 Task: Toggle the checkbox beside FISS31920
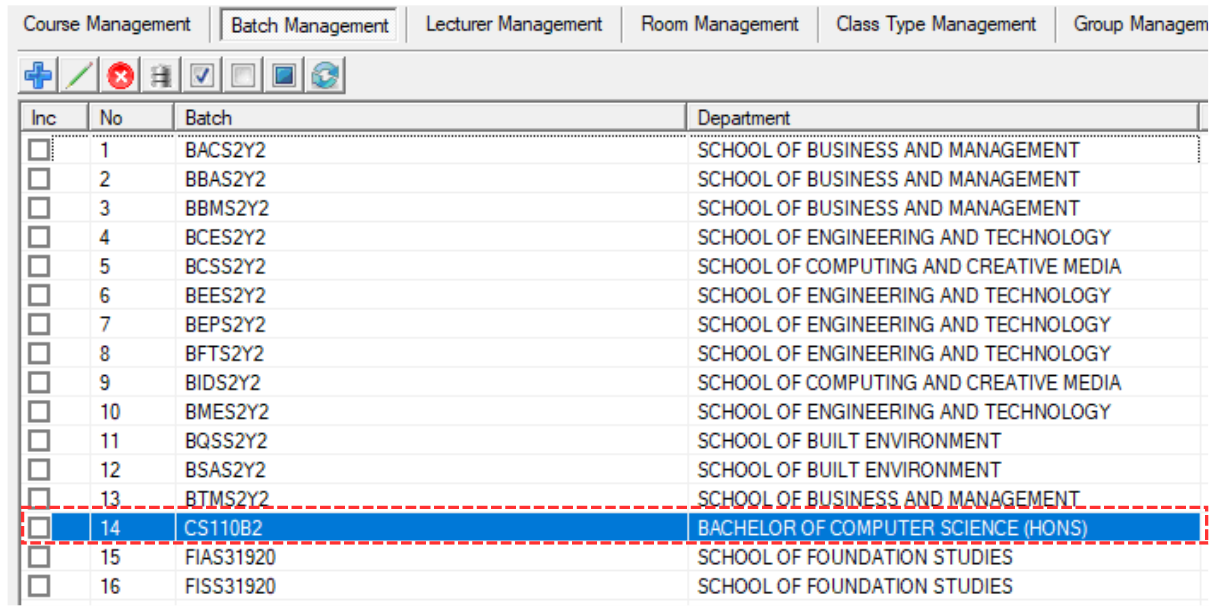pos(39,586)
